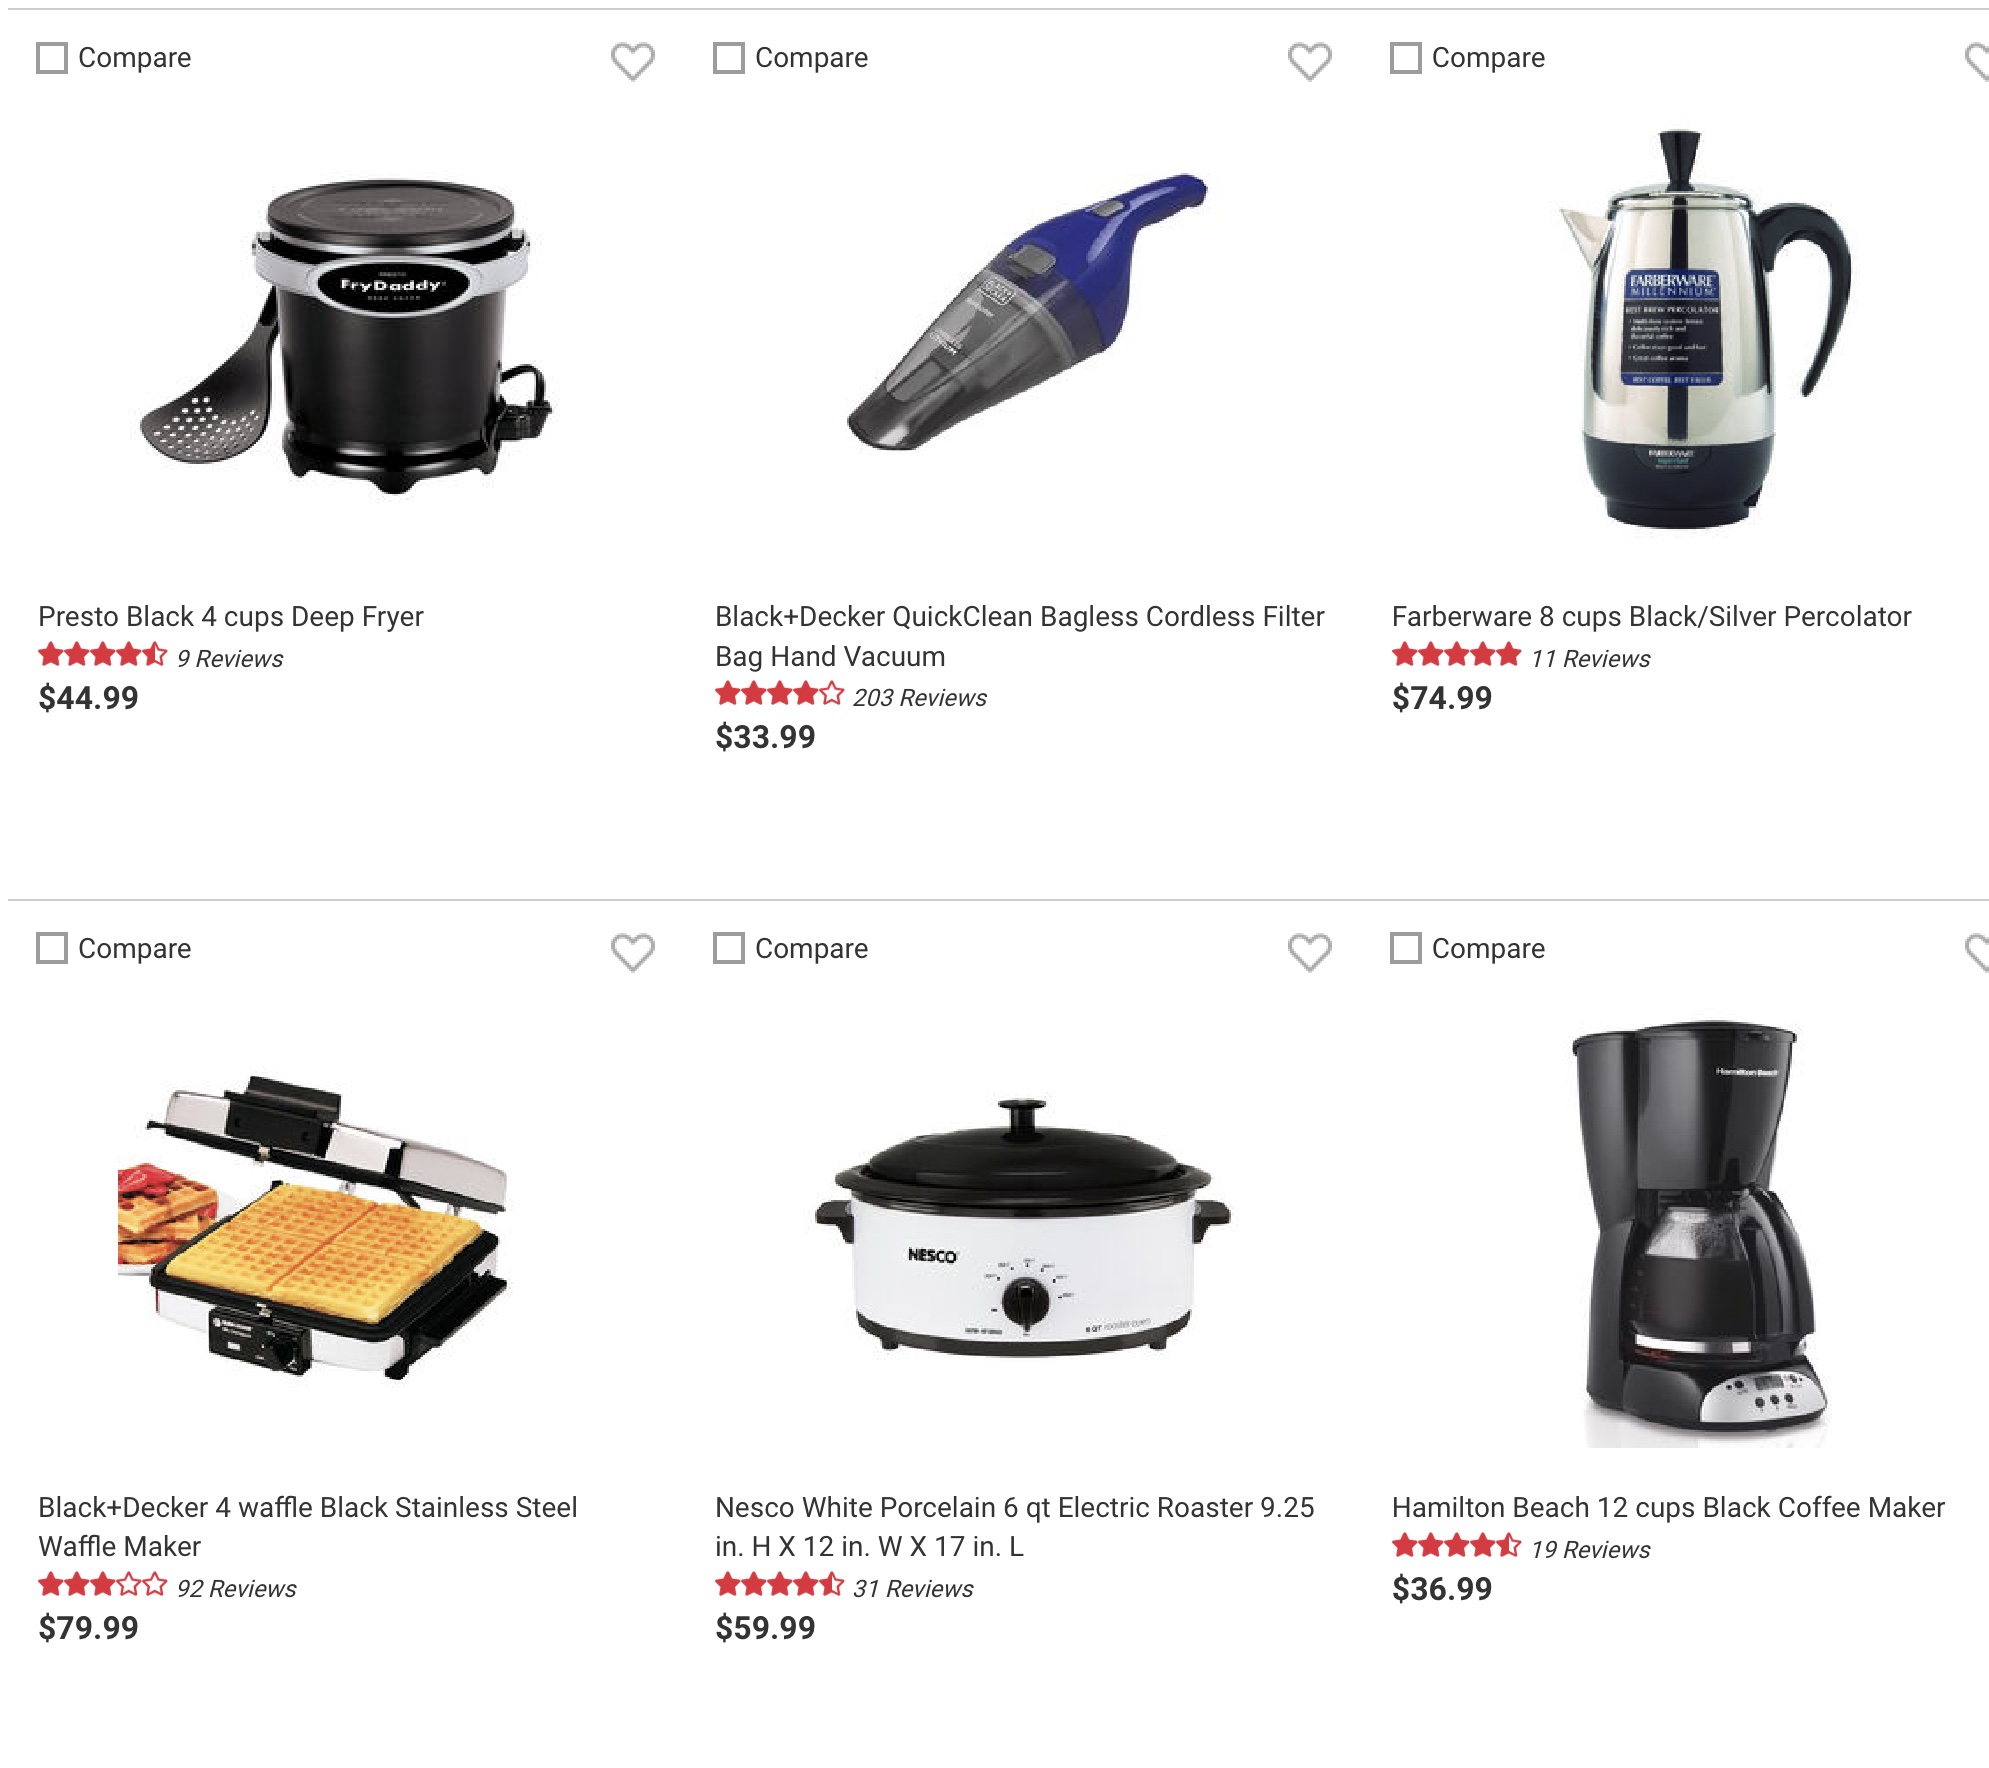Click the Black+Decker hand vacuum product image
This screenshot has width=1989, height=1768.
click(1027, 312)
